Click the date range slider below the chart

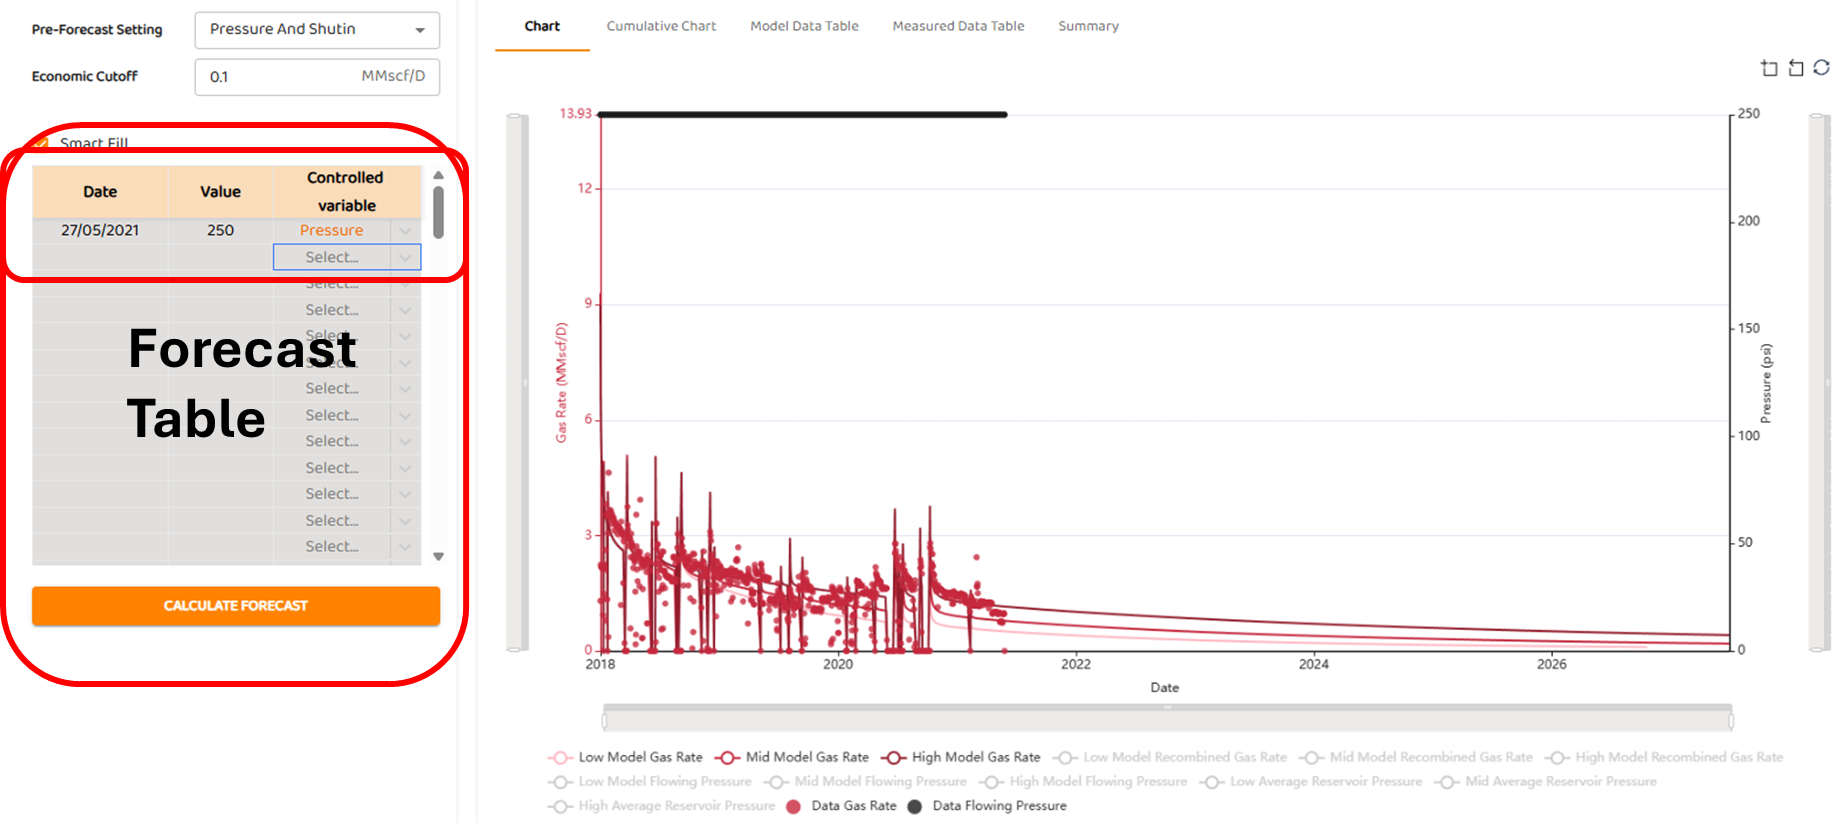[1166, 718]
